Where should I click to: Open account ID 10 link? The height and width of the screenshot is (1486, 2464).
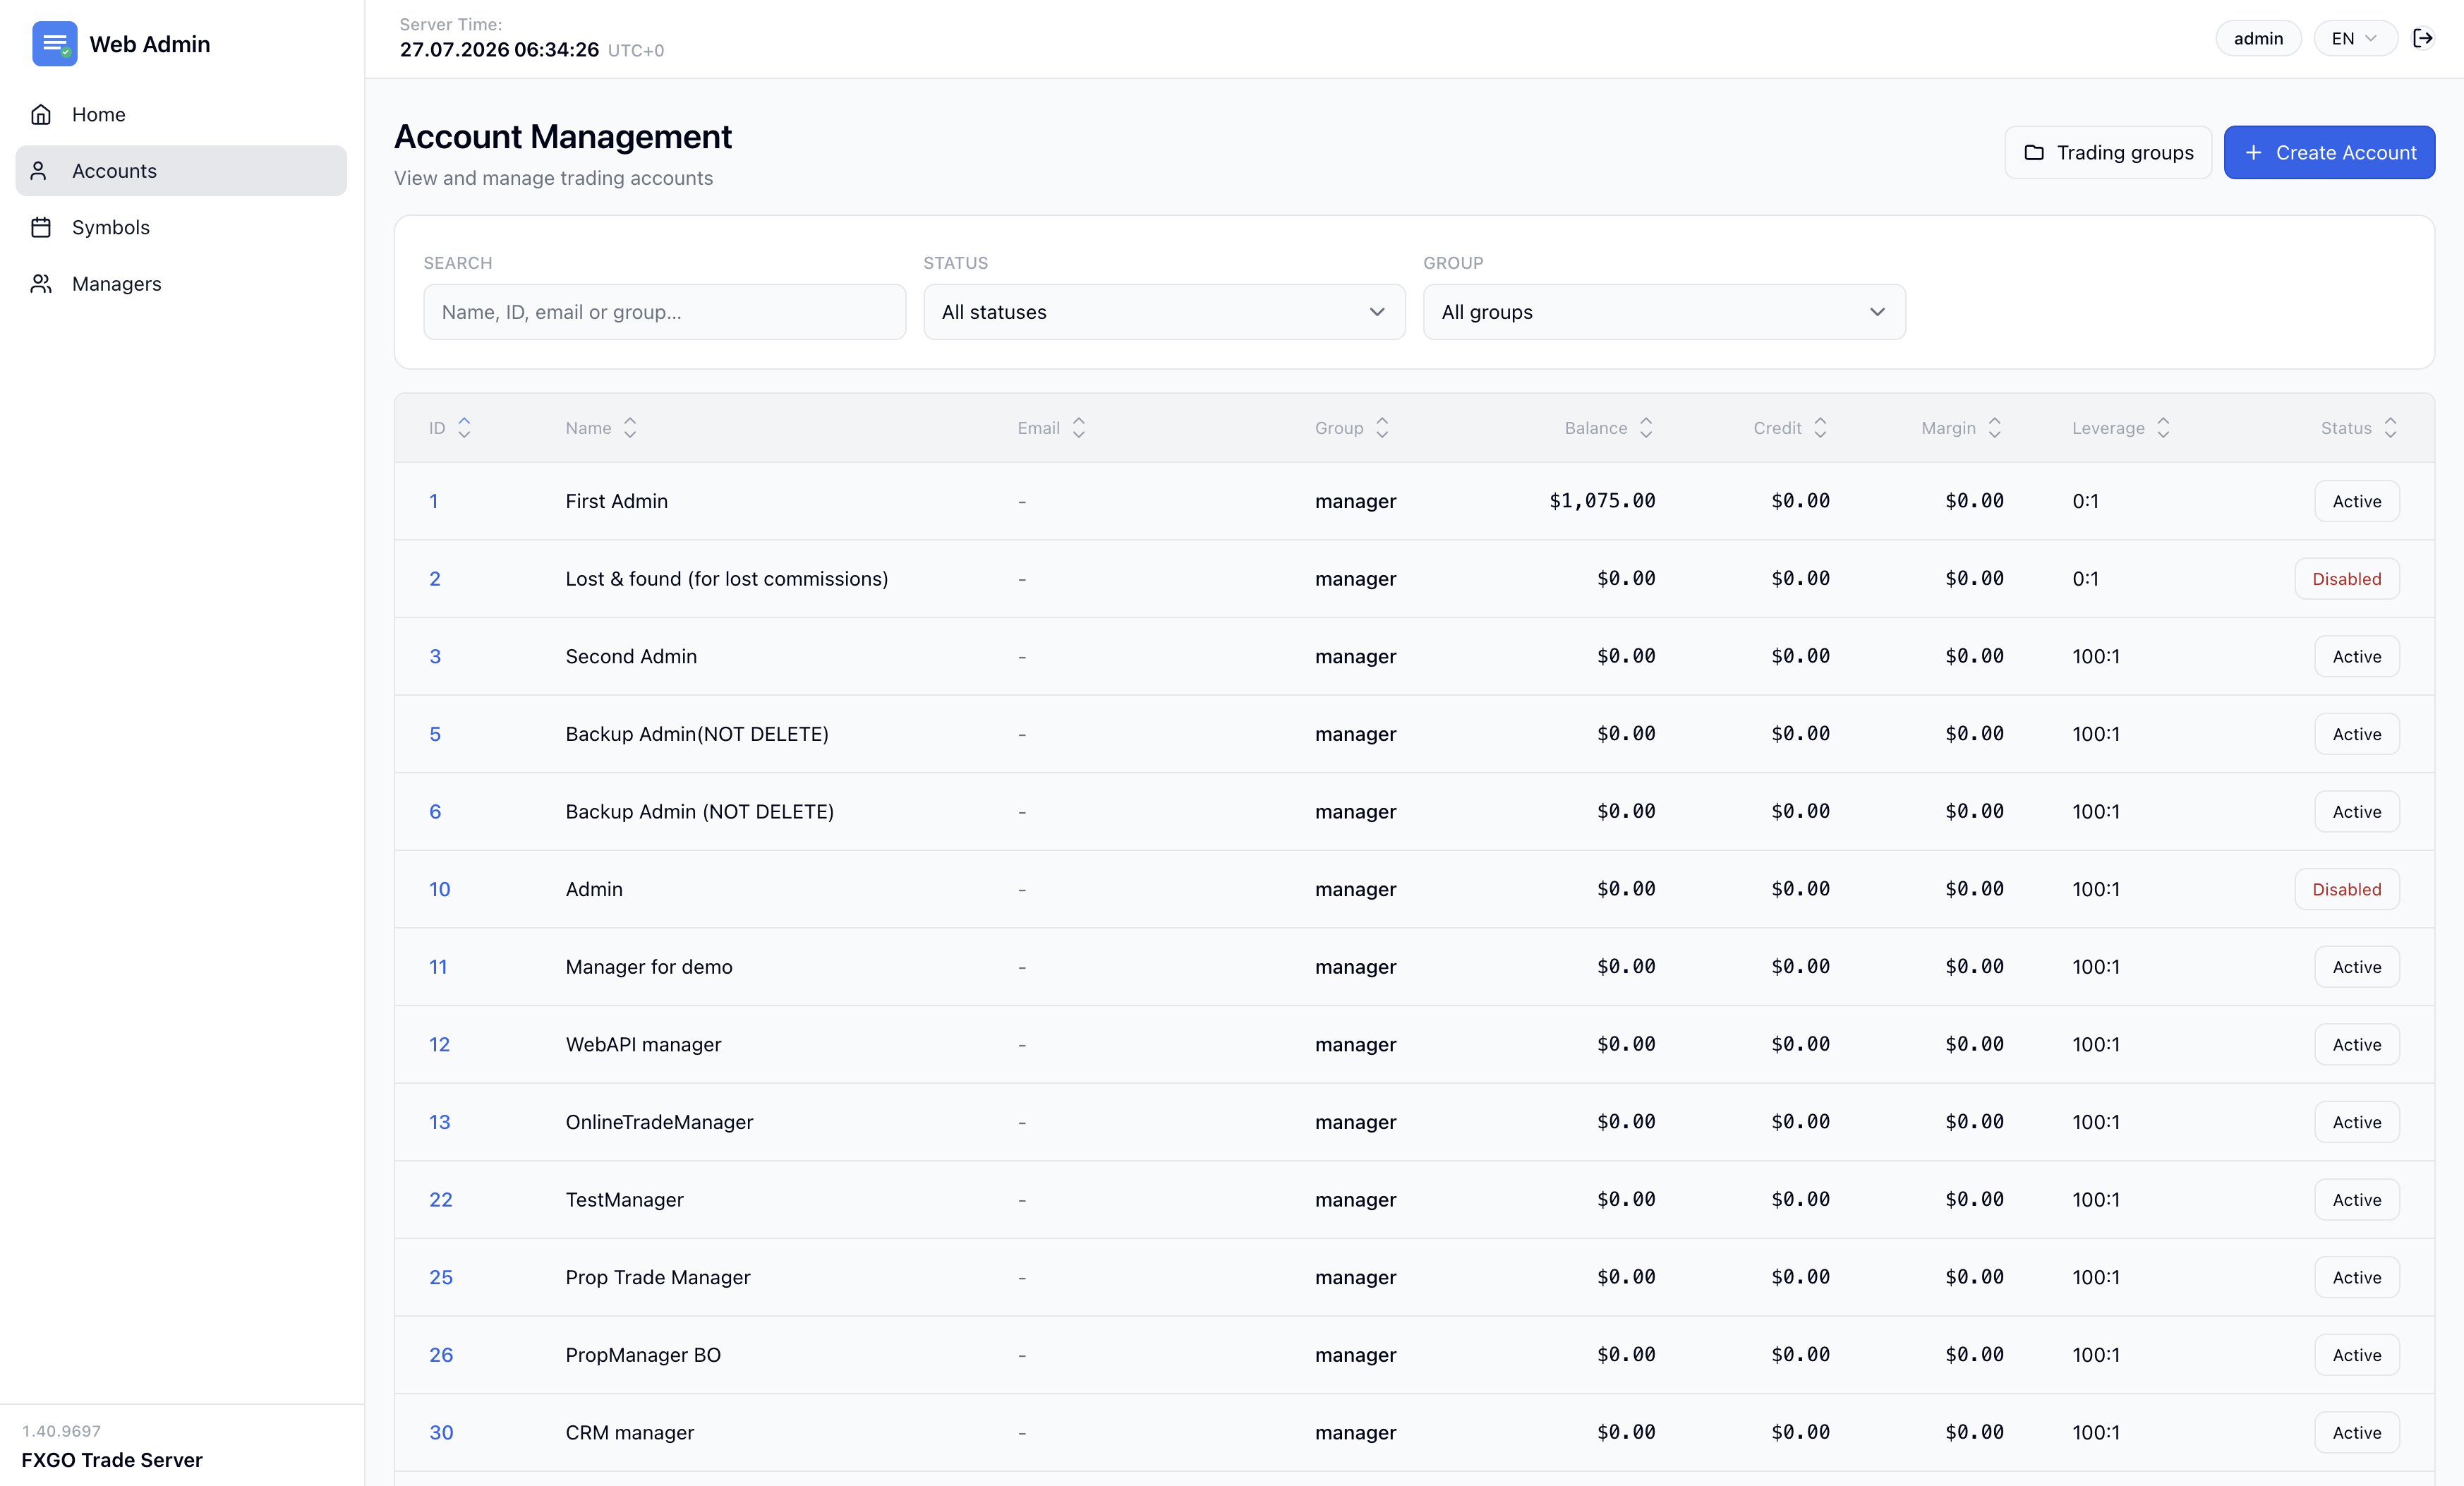[440, 889]
